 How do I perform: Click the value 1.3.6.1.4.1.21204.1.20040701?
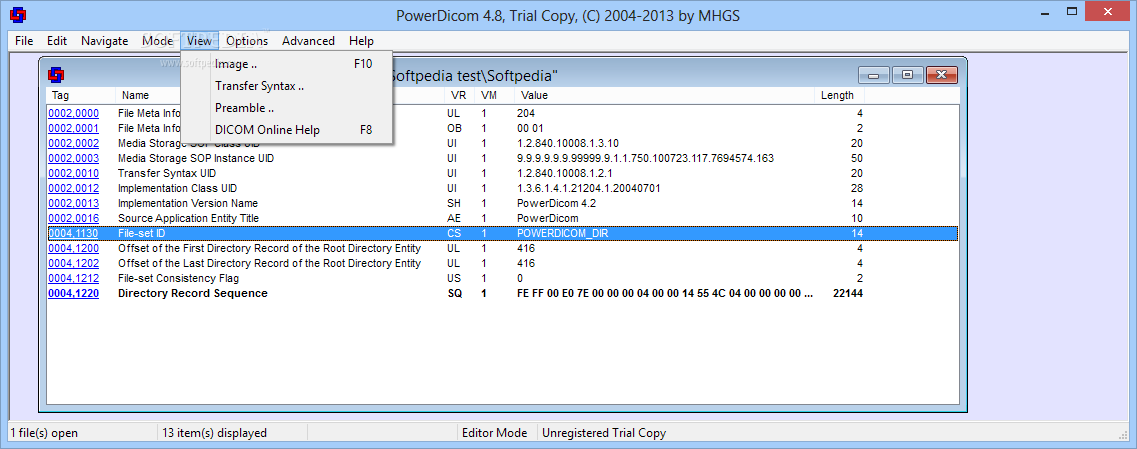[x=588, y=189]
